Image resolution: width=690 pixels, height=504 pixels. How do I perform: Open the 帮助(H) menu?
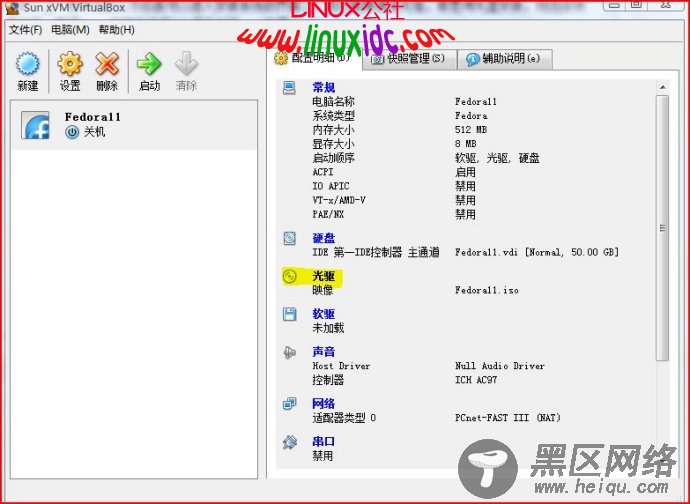[117, 30]
